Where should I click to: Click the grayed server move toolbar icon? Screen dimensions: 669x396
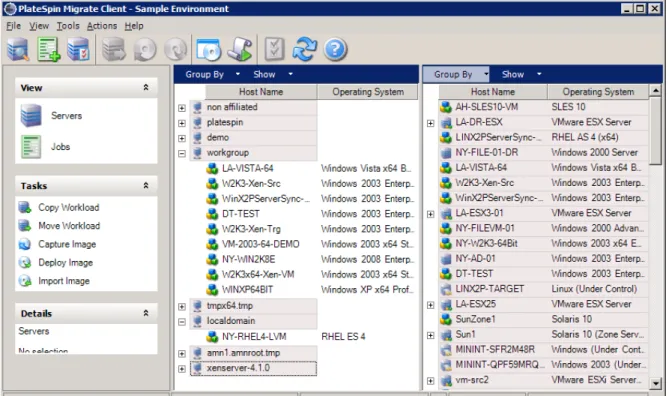pyautogui.click(x=113, y=49)
